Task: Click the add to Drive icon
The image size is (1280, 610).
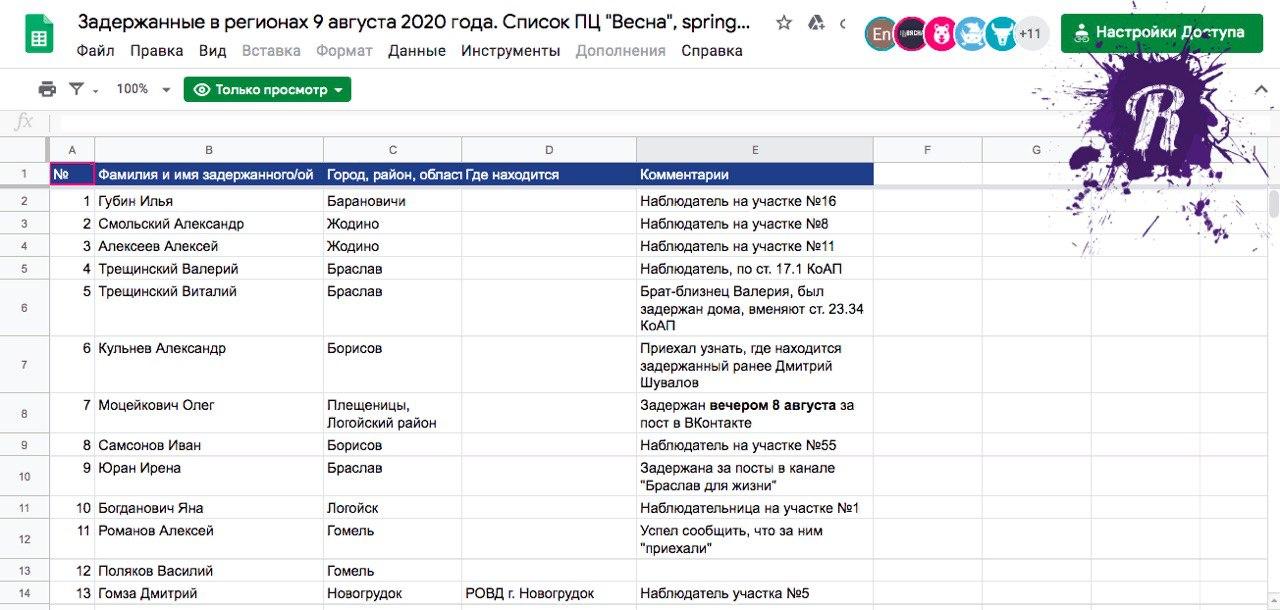Action: tap(815, 23)
